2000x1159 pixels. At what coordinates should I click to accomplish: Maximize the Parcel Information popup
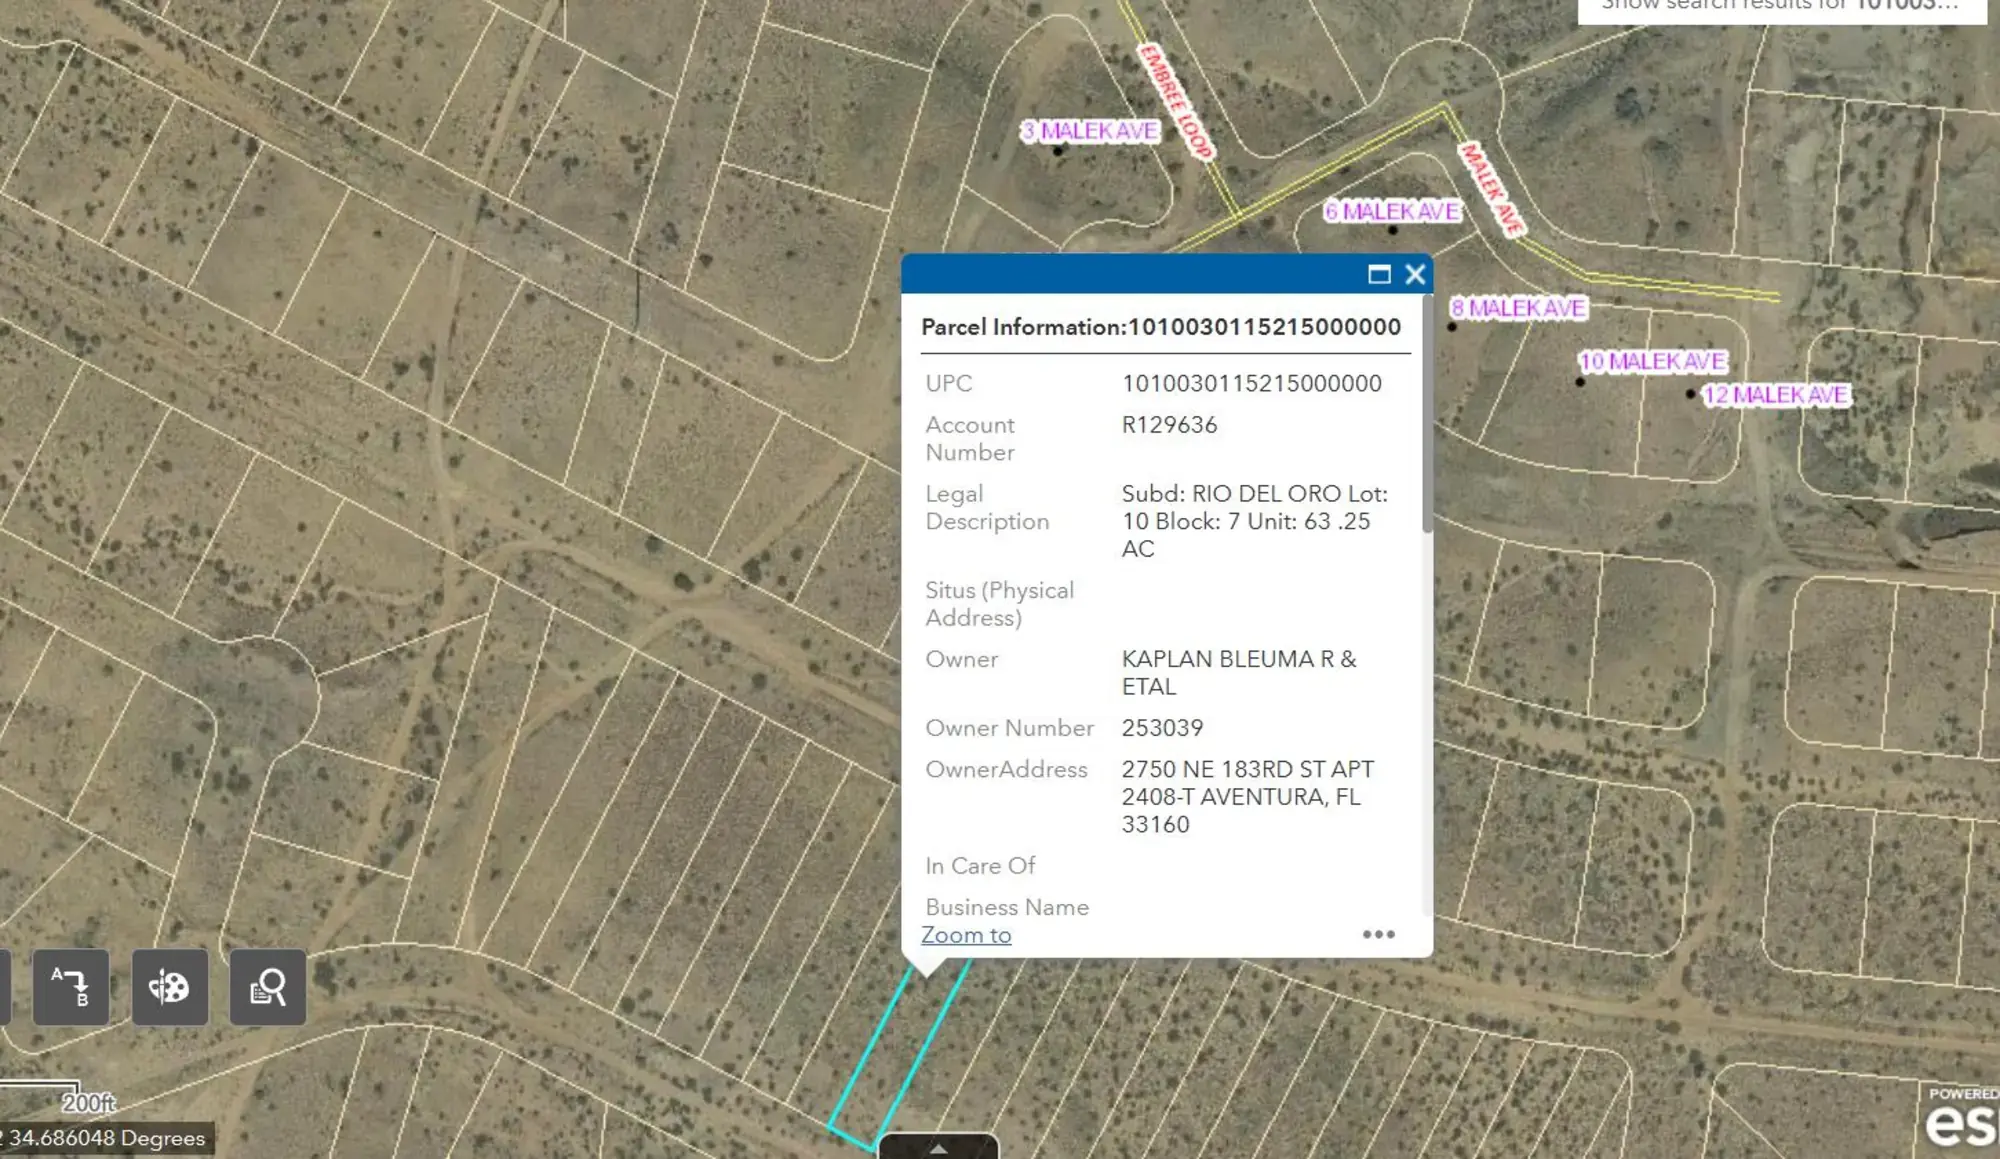tap(1379, 274)
